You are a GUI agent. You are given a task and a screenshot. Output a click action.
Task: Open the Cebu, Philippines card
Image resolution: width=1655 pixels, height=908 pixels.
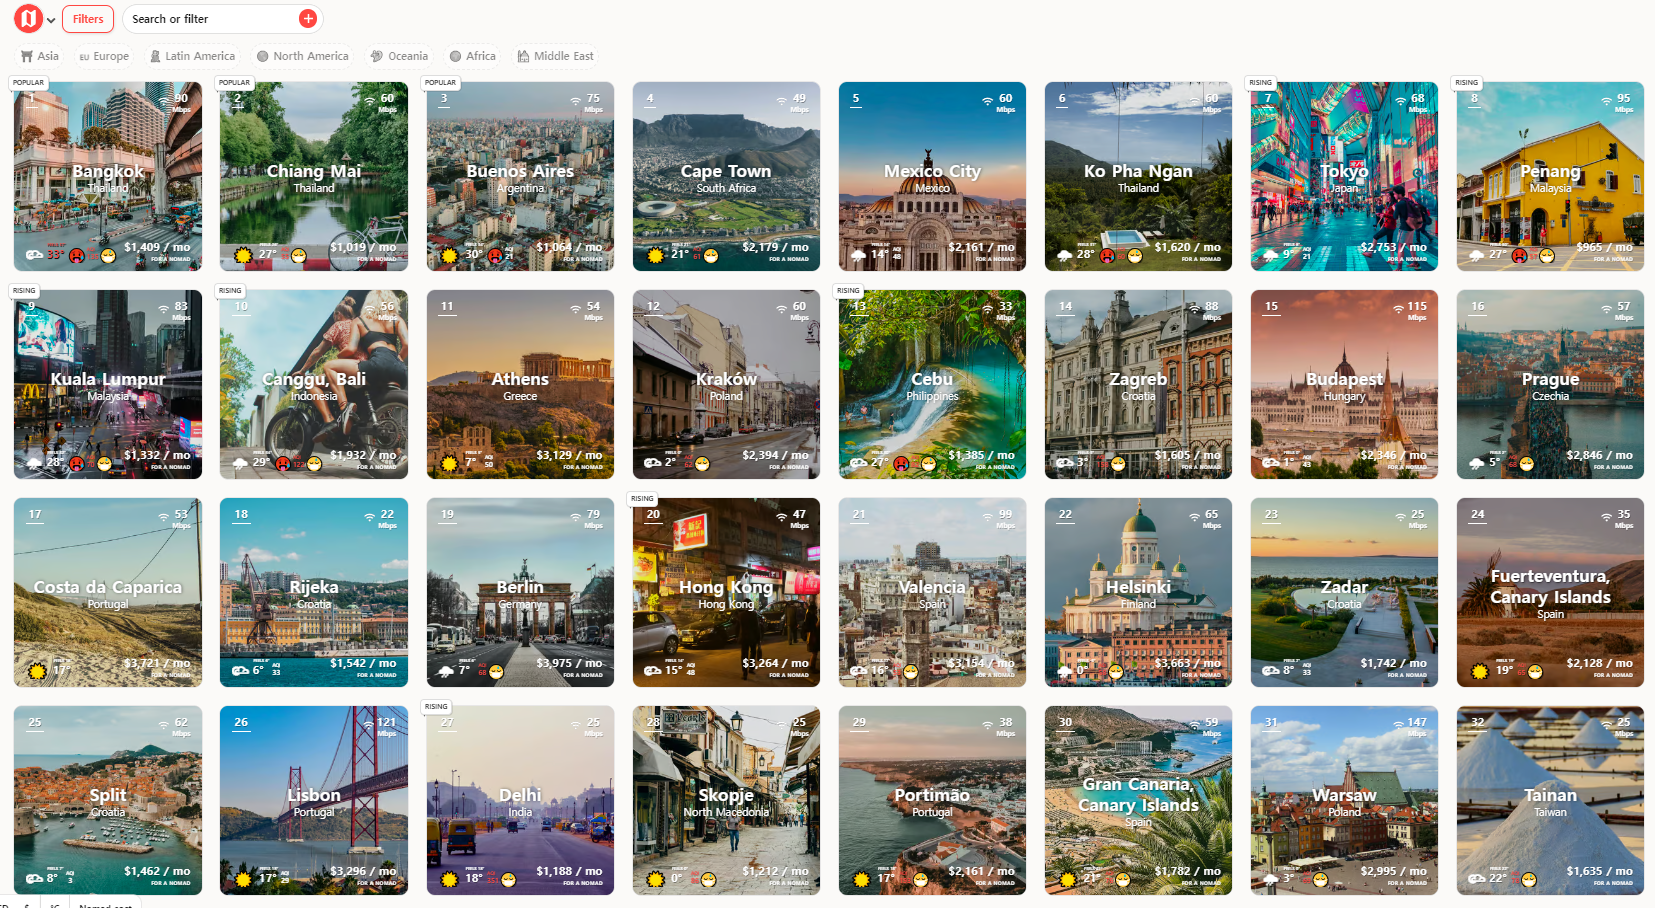[932, 384]
